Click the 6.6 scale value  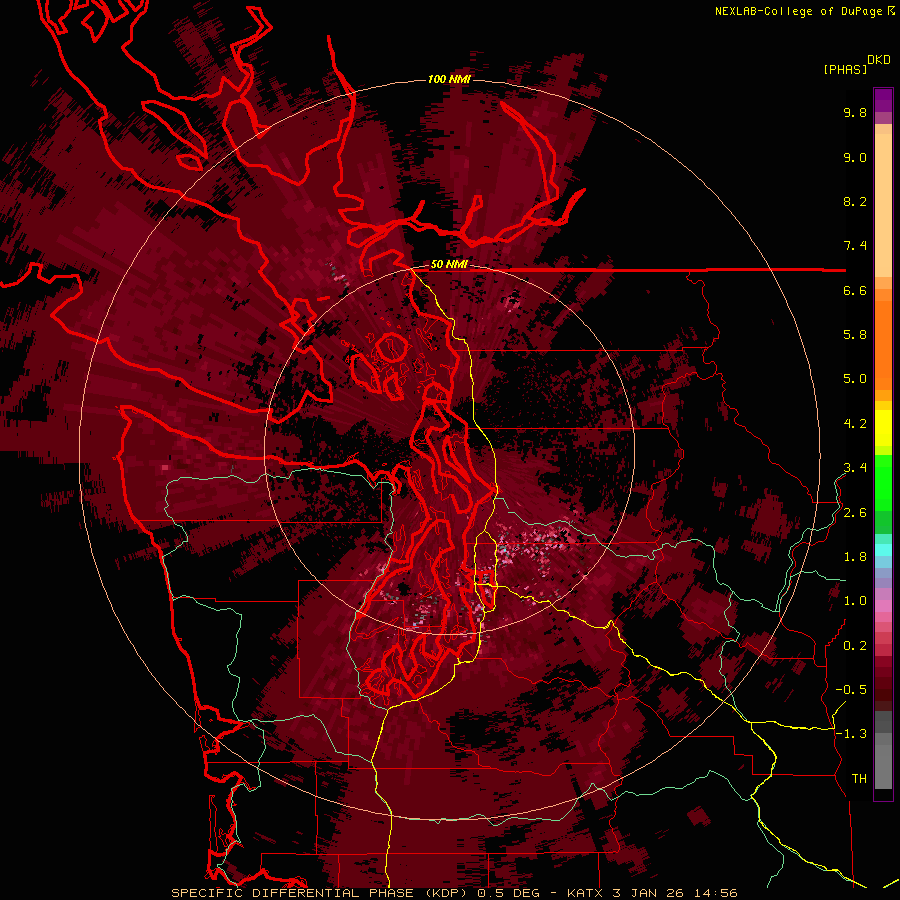[855, 290]
